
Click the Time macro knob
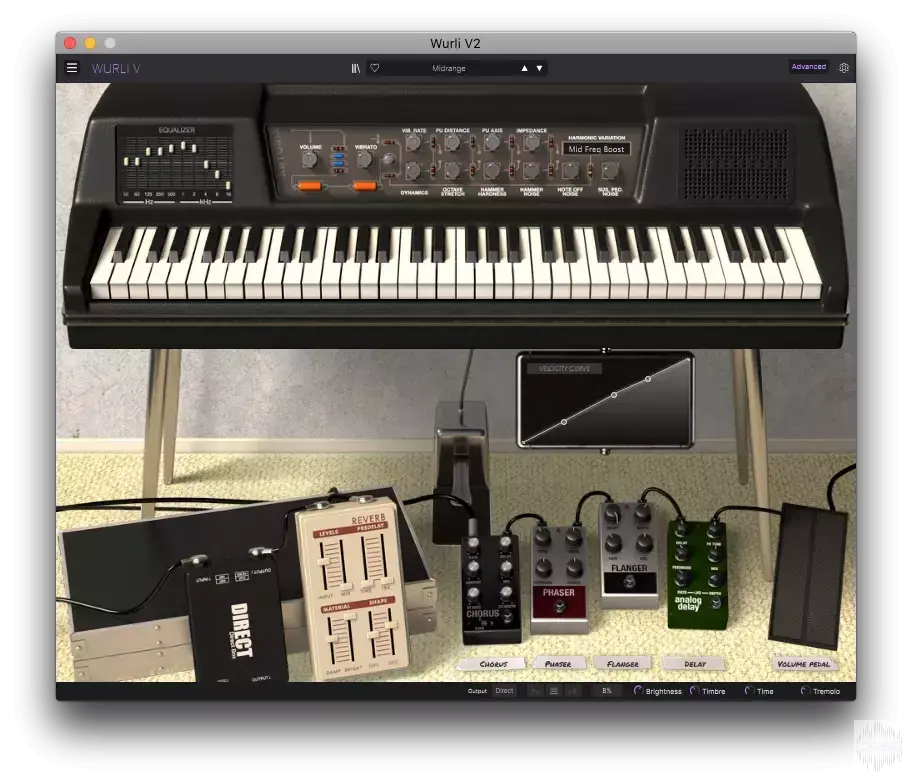(750, 691)
